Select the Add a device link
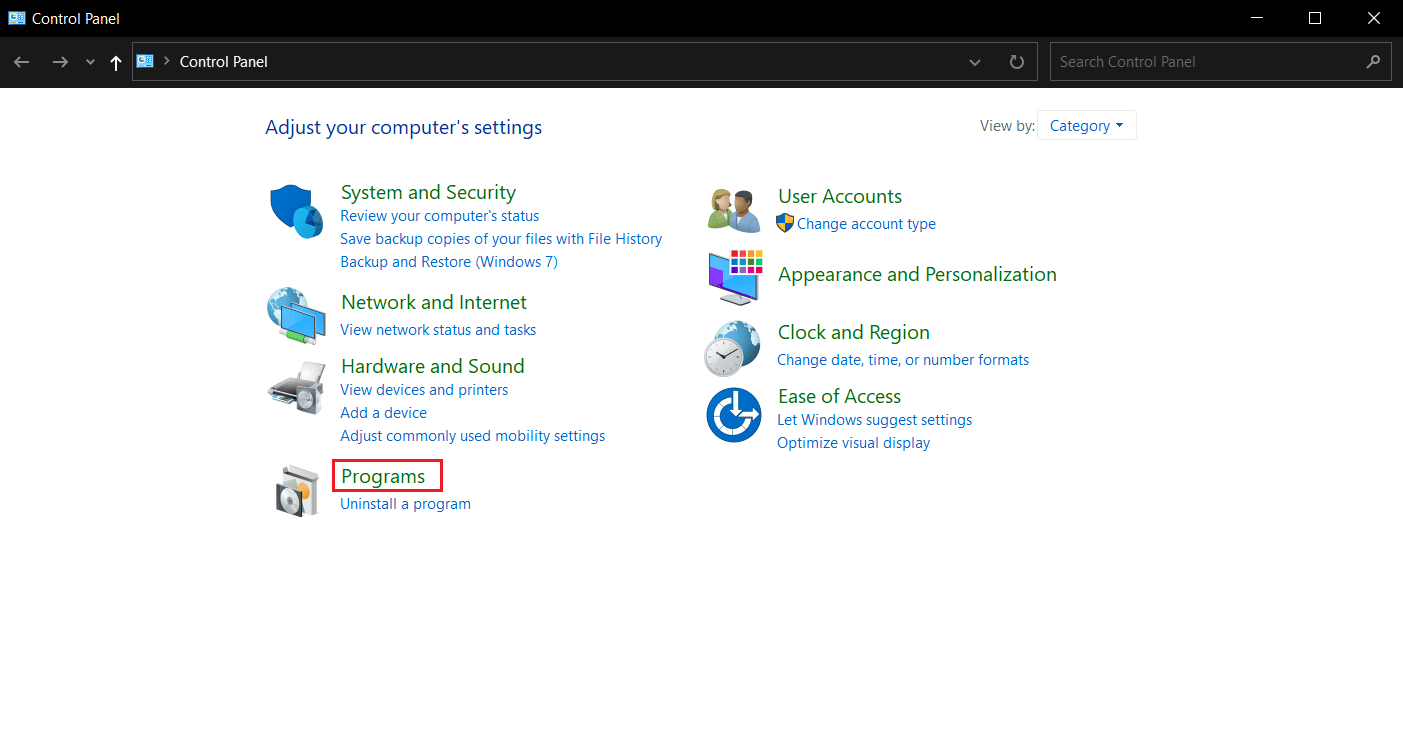 pyautogui.click(x=383, y=413)
